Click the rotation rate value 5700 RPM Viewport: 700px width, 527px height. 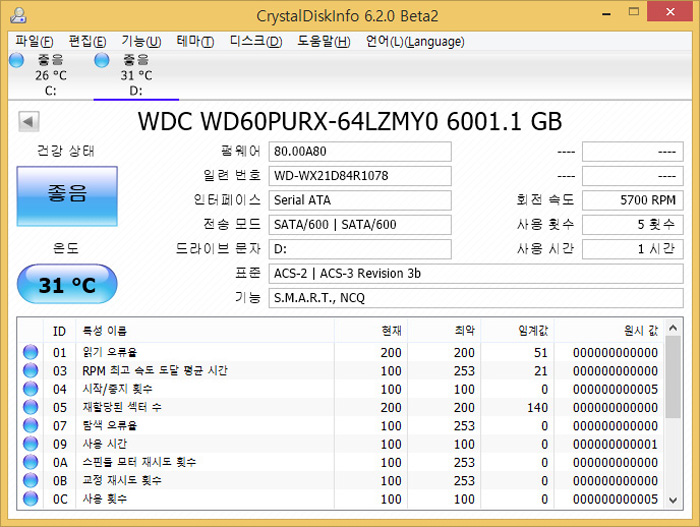click(633, 200)
